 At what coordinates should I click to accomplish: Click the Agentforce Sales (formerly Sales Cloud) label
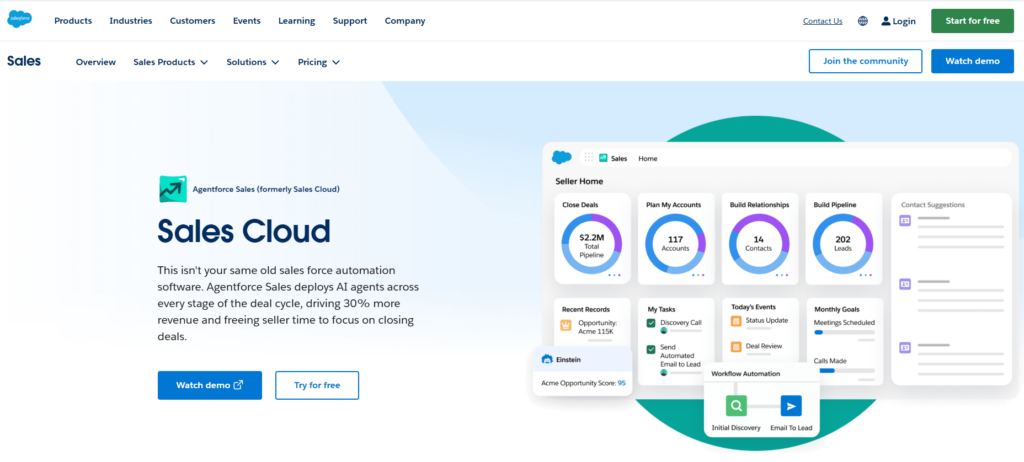coord(266,190)
